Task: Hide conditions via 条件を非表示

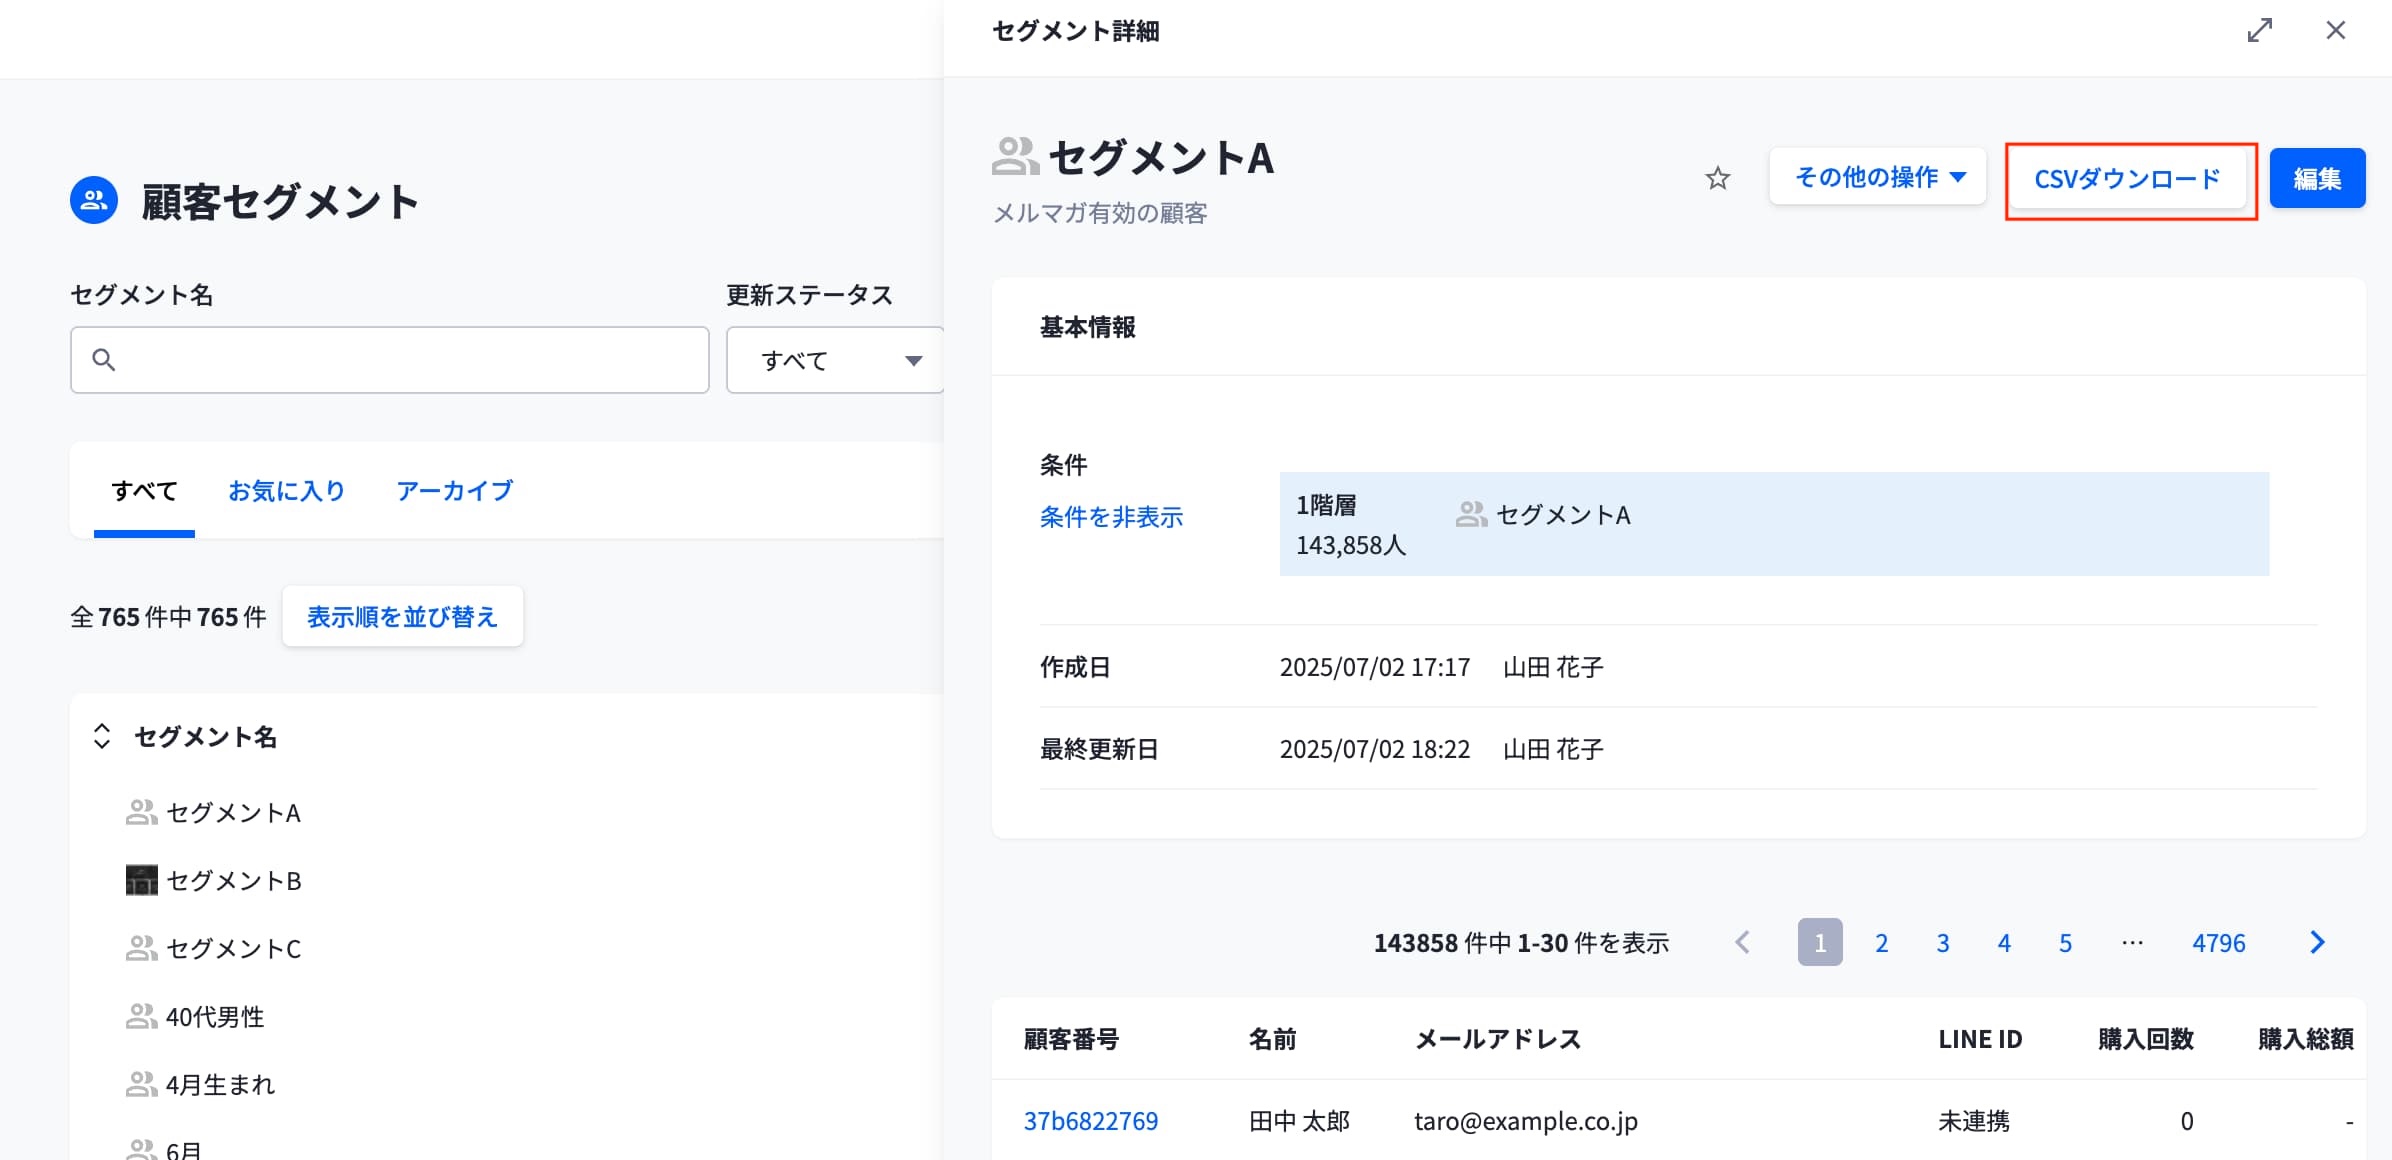Action: [1111, 517]
